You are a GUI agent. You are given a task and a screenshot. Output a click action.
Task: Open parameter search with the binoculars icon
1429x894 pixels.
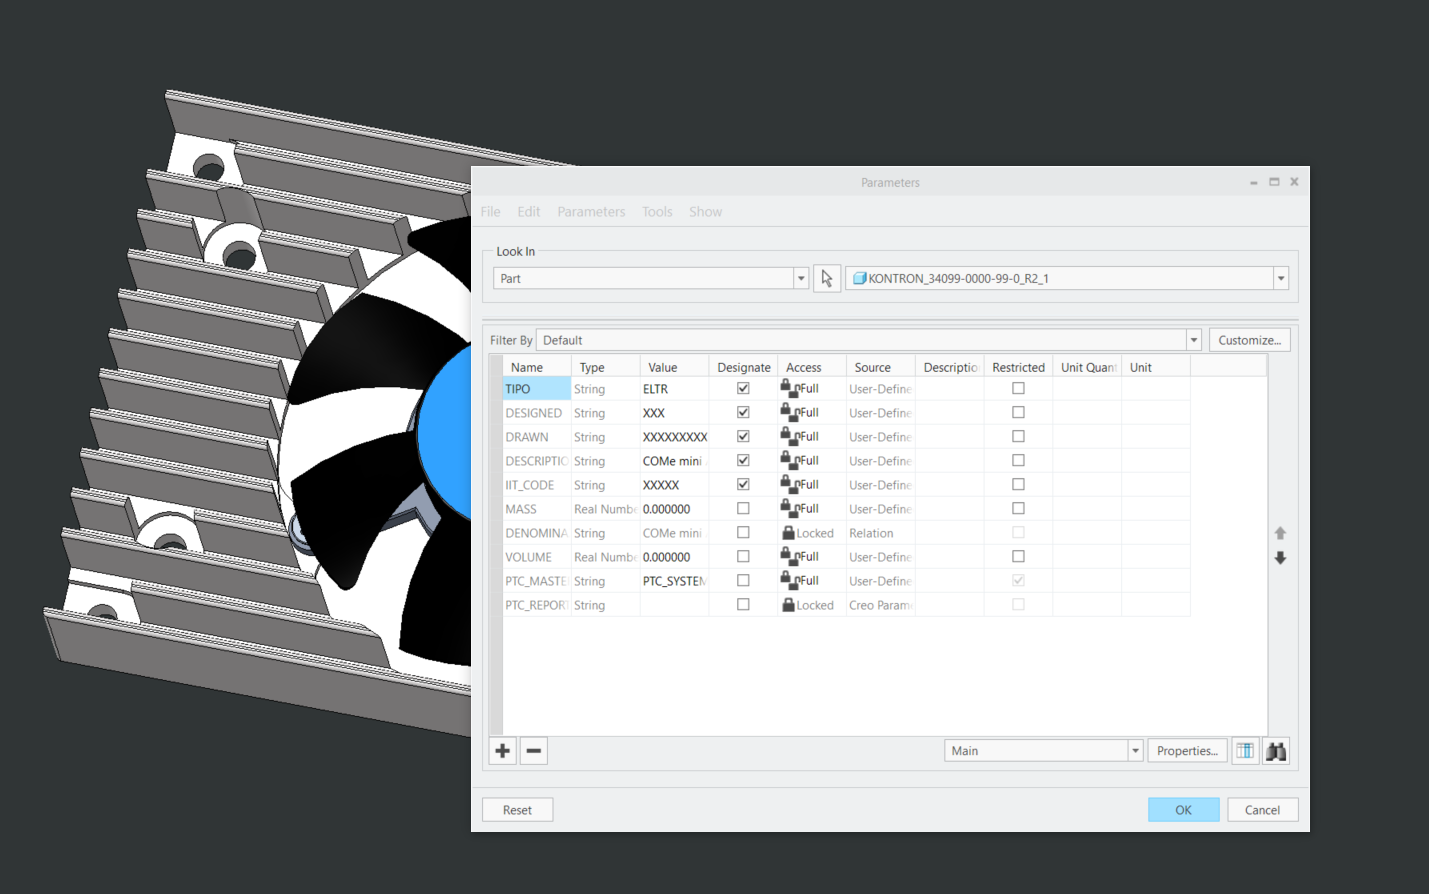coord(1275,750)
